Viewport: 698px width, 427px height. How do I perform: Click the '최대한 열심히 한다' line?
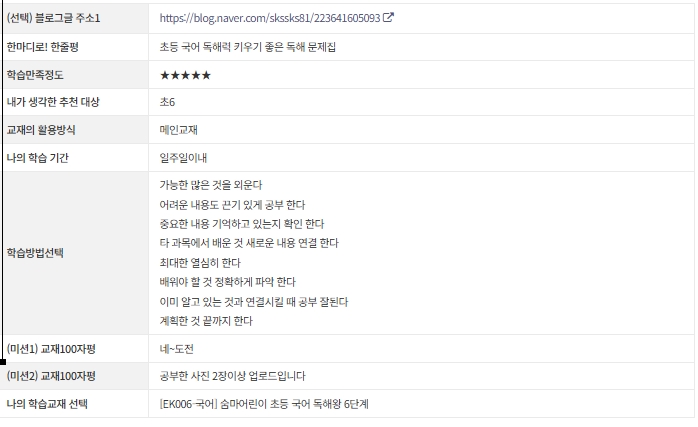[200, 263]
